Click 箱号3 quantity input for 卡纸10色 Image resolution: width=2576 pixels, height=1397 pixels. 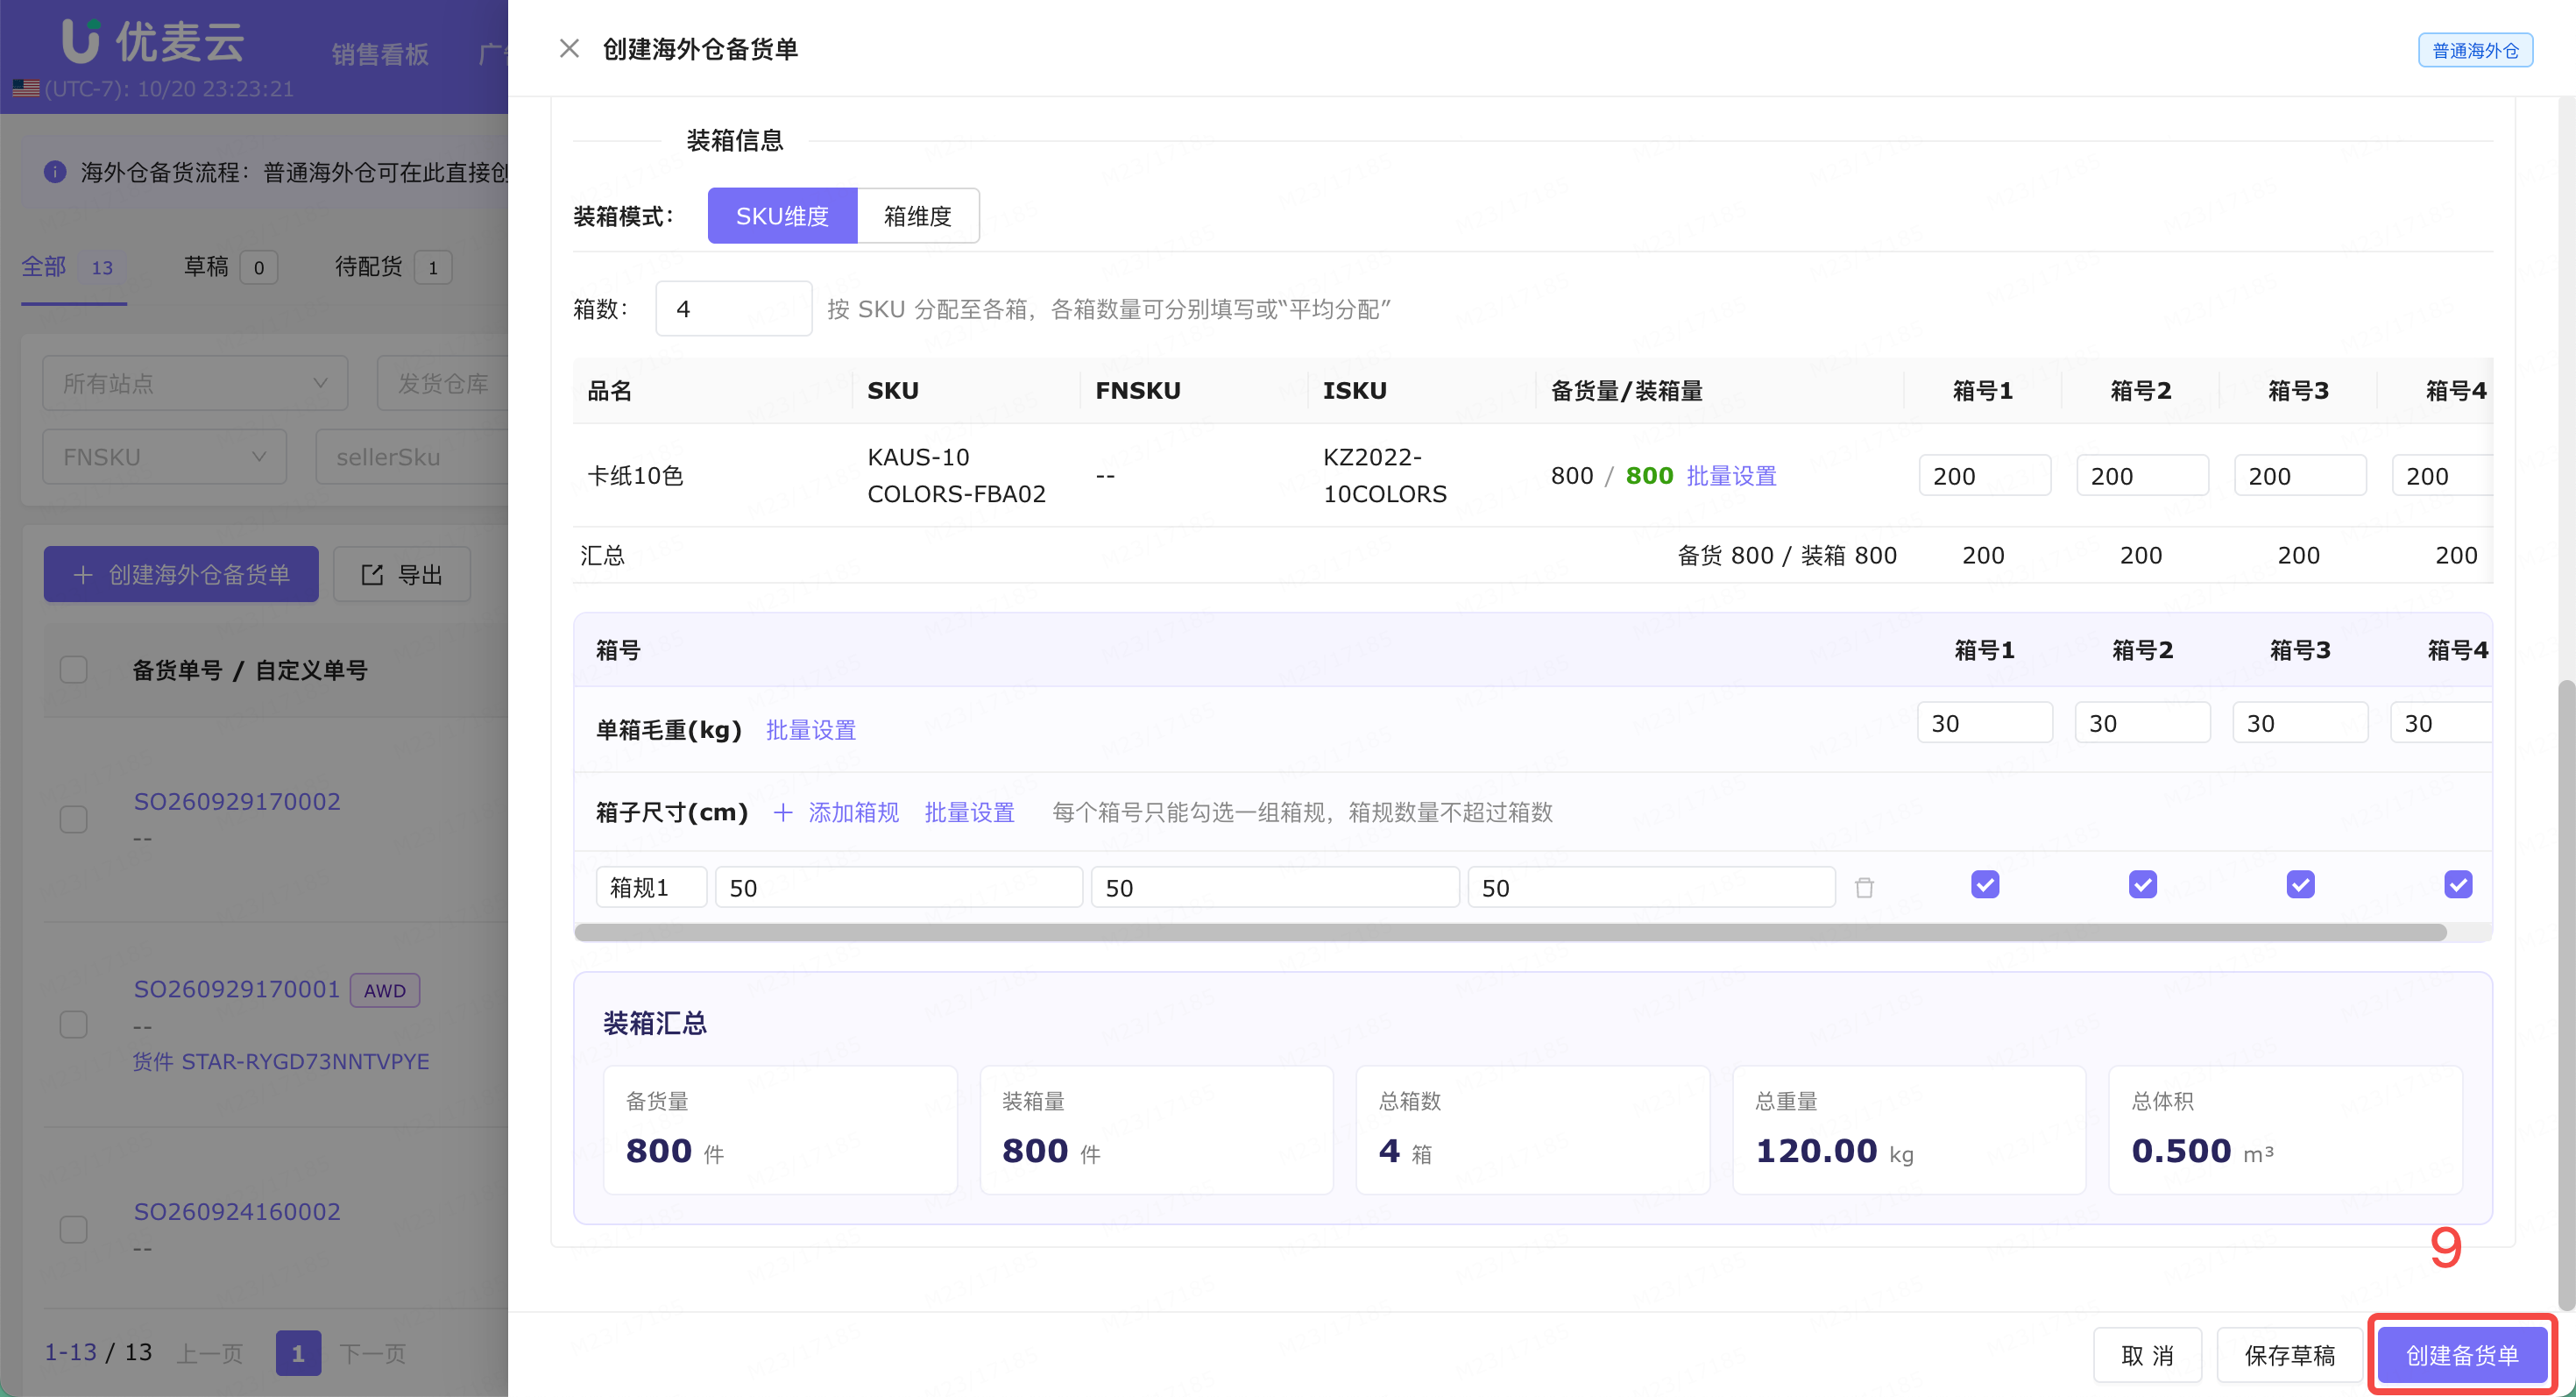2301,475
